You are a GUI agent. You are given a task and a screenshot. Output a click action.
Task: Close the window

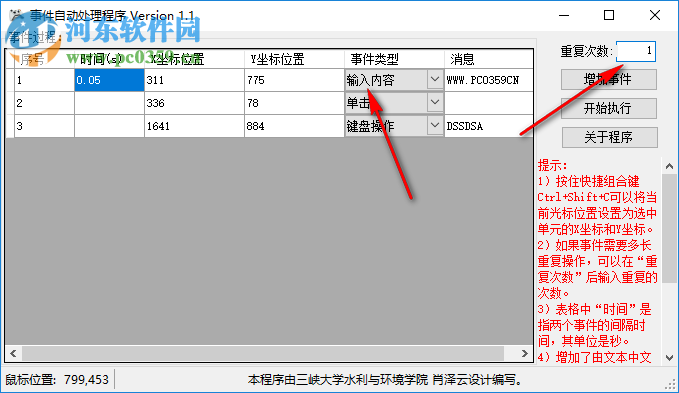pyautogui.click(x=655, y=16)
